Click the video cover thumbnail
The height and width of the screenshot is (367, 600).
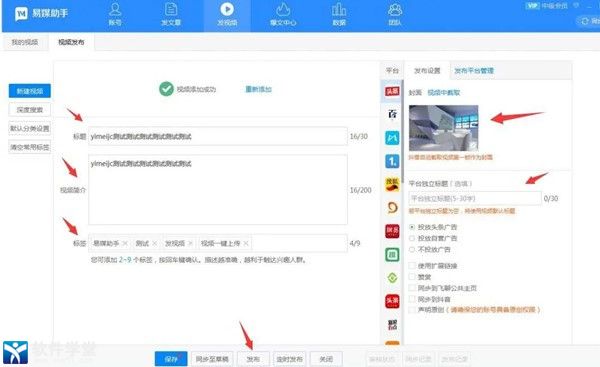pyautogui.click(x=443, y=128)
